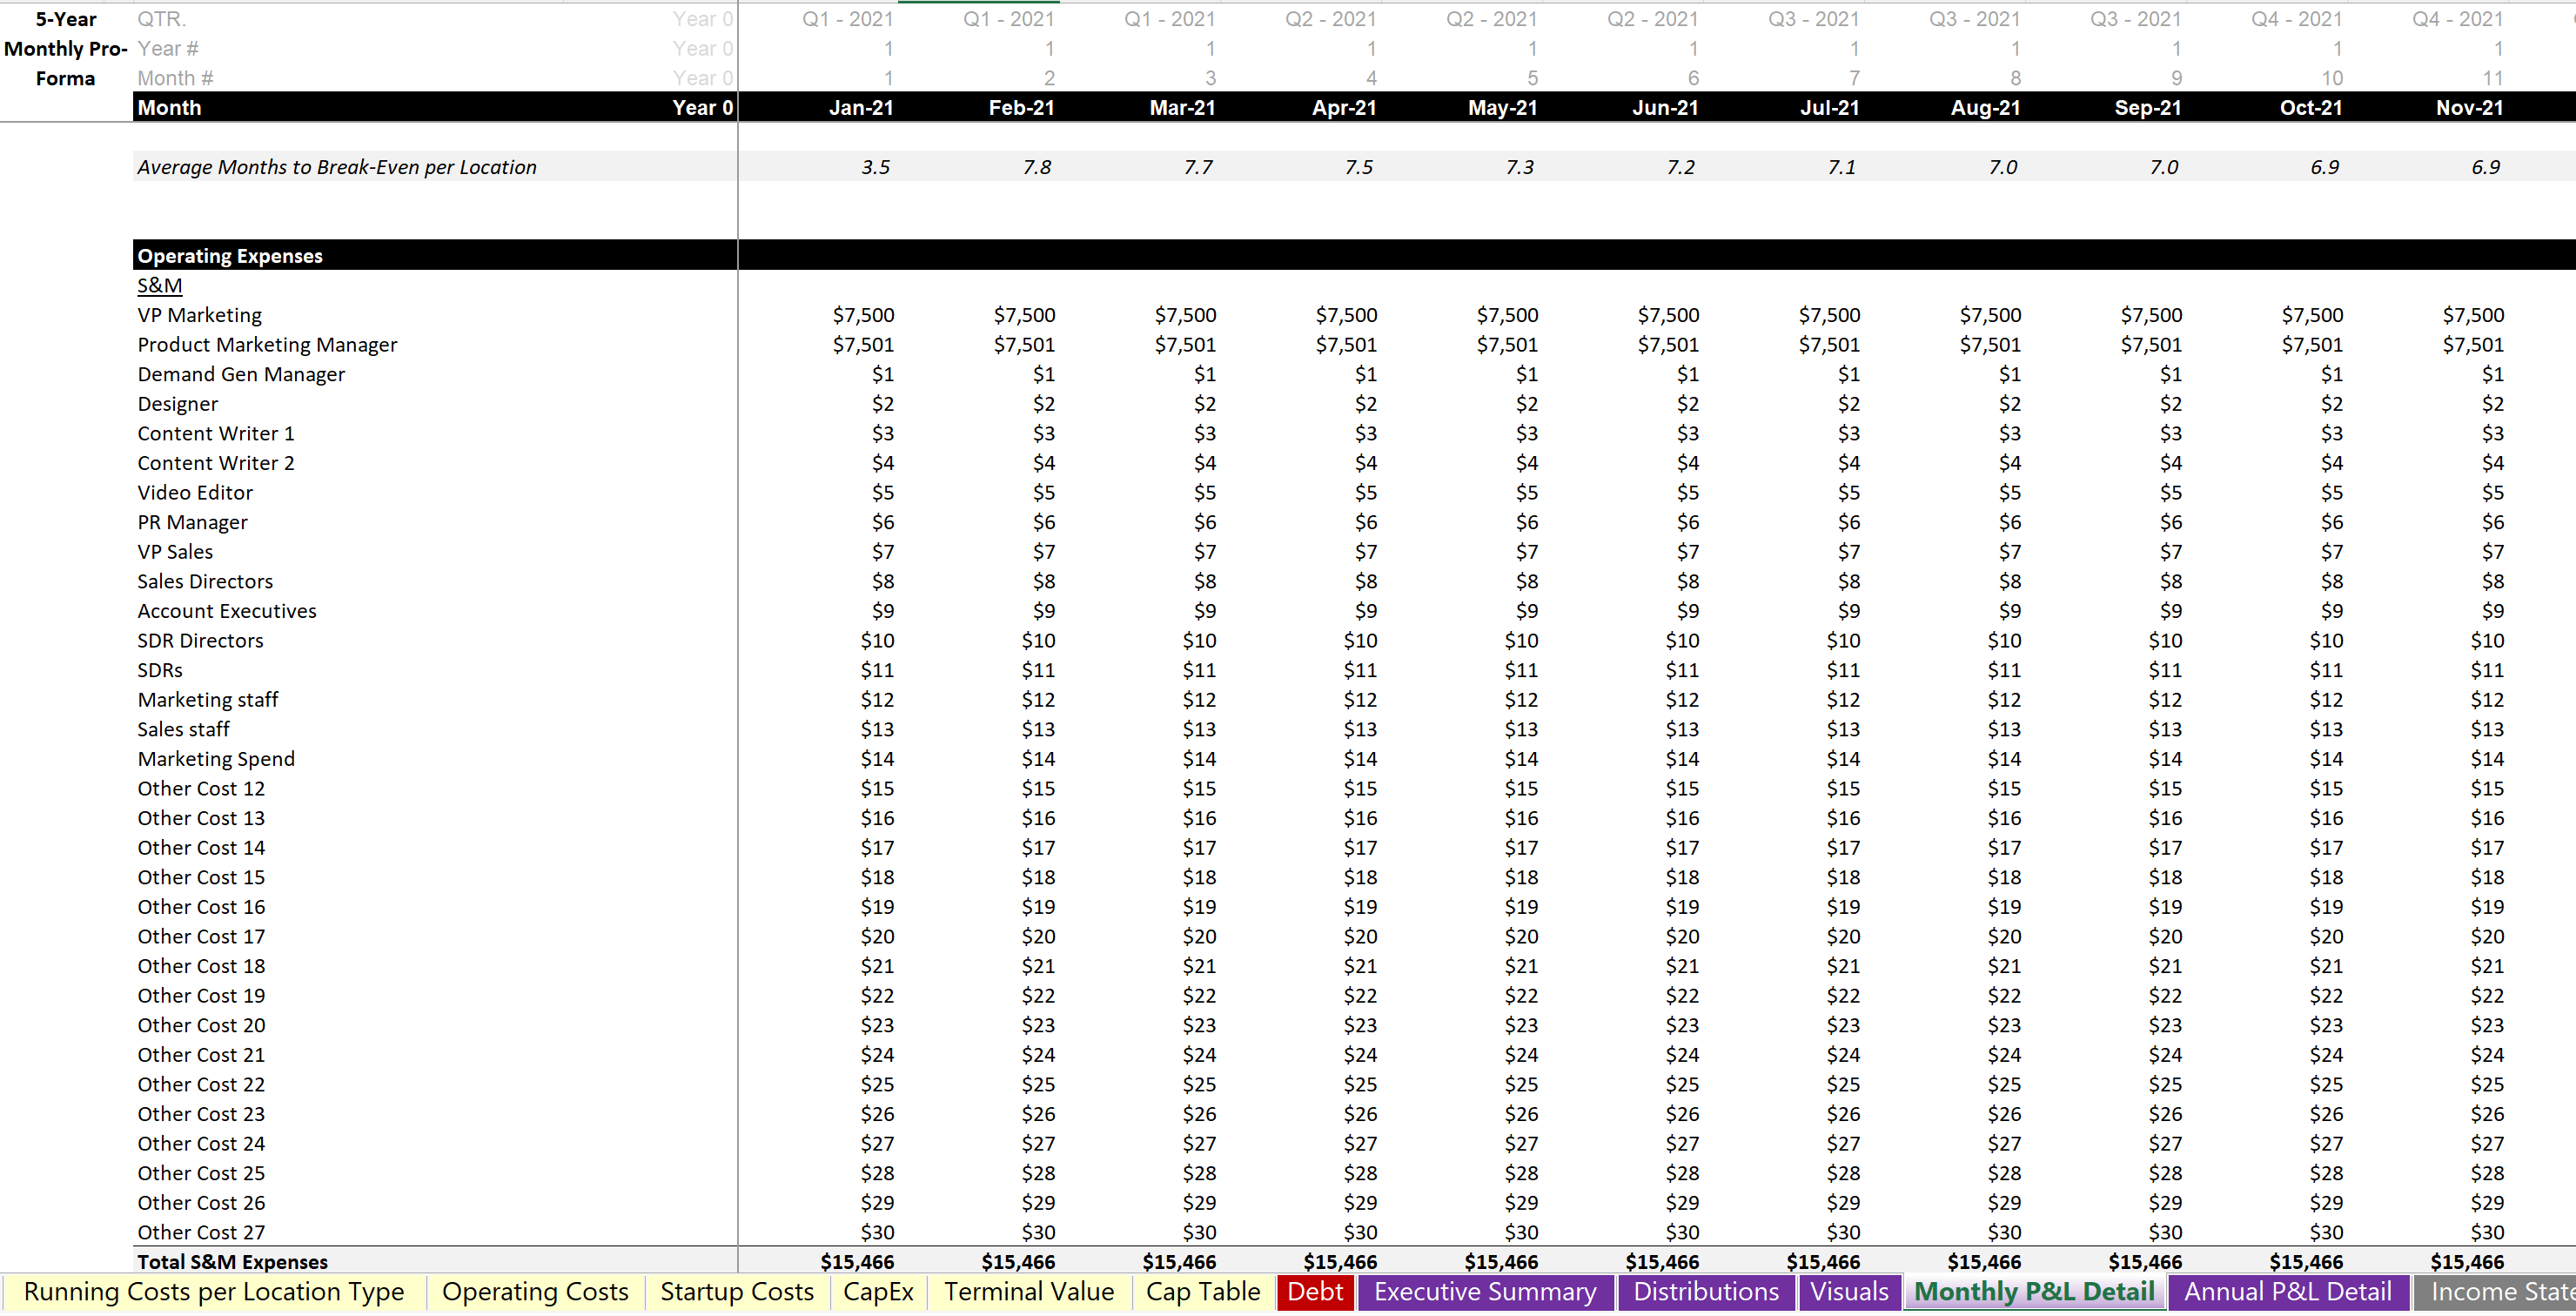Switch to the Operating Costs sheet tab

535,1292
